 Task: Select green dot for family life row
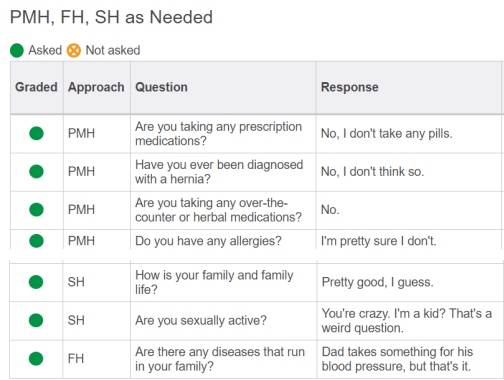click(36, 282)
